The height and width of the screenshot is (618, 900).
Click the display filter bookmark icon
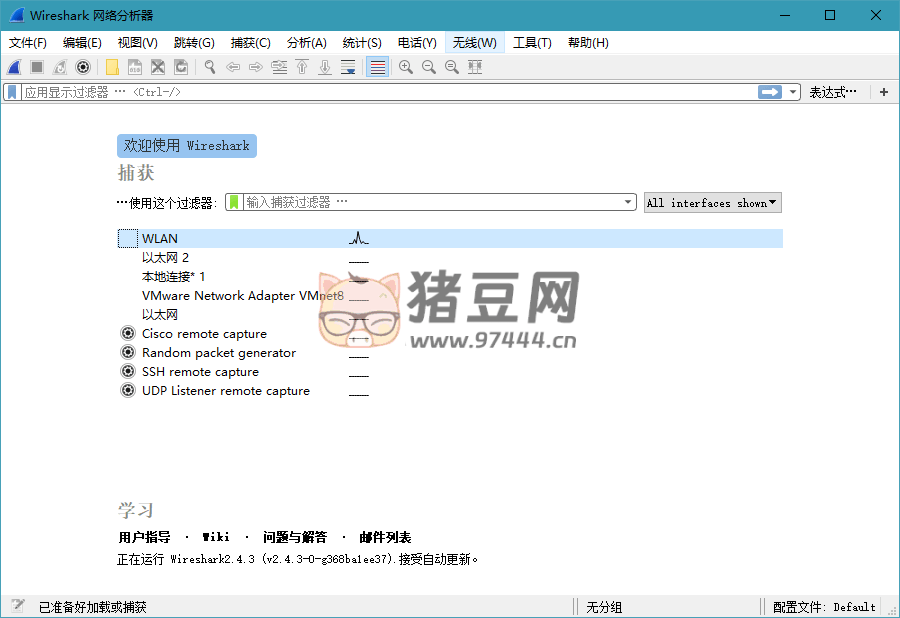click(12, 92)
